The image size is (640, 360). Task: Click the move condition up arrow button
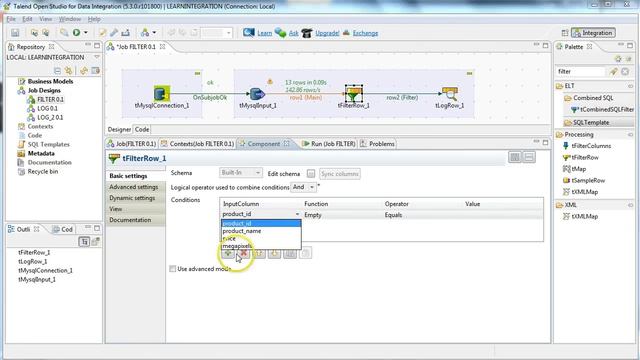pyautogui.click(x=259, y=253)
